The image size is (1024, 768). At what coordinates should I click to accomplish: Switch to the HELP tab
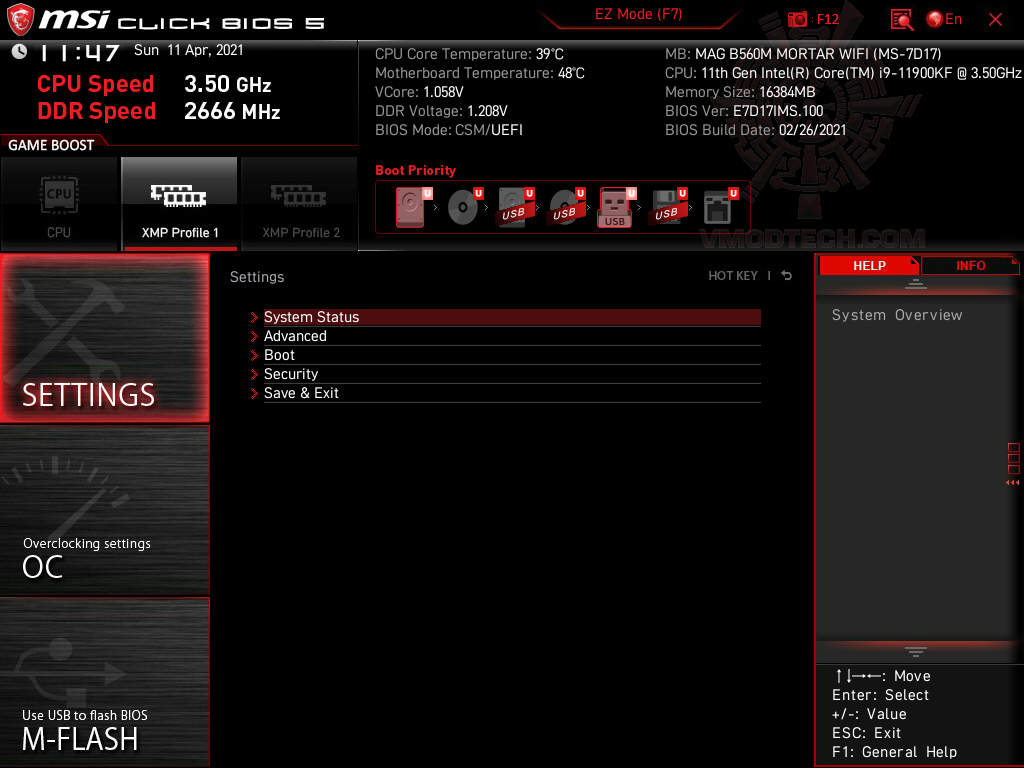(869, 265)
